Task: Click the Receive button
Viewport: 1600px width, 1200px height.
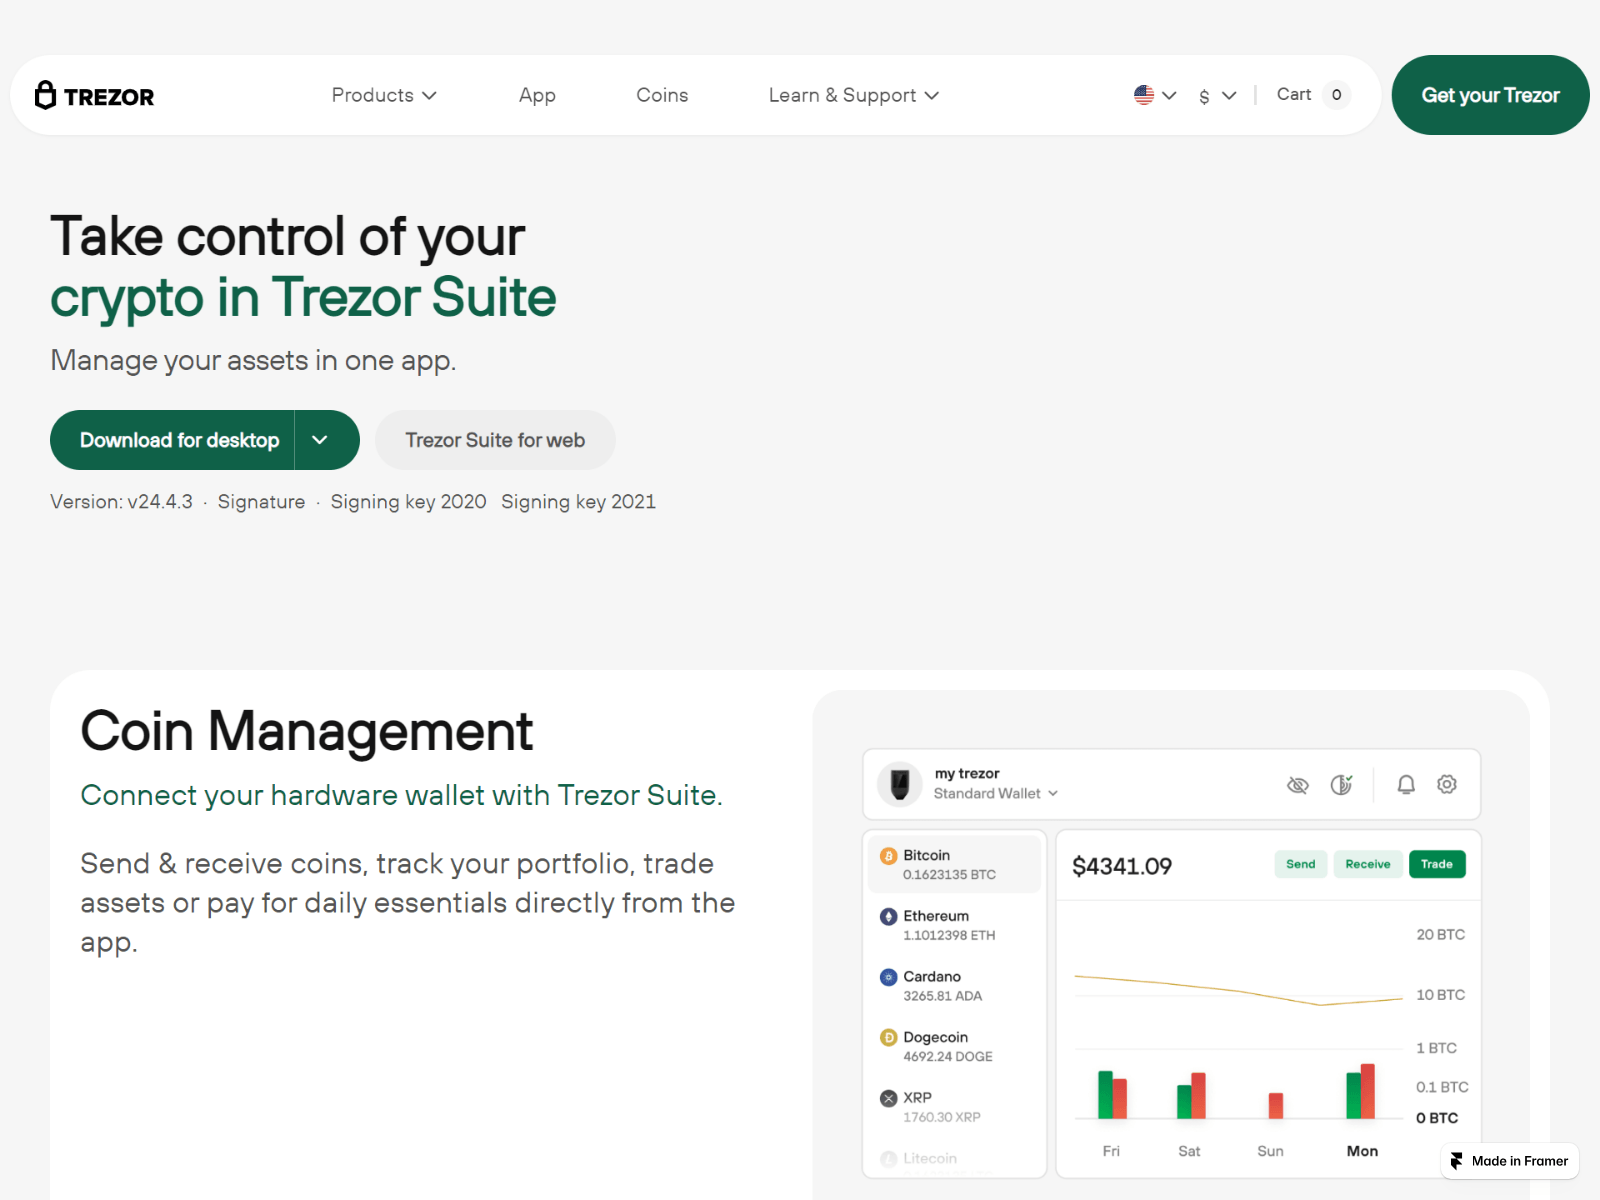Action: 1367,864
